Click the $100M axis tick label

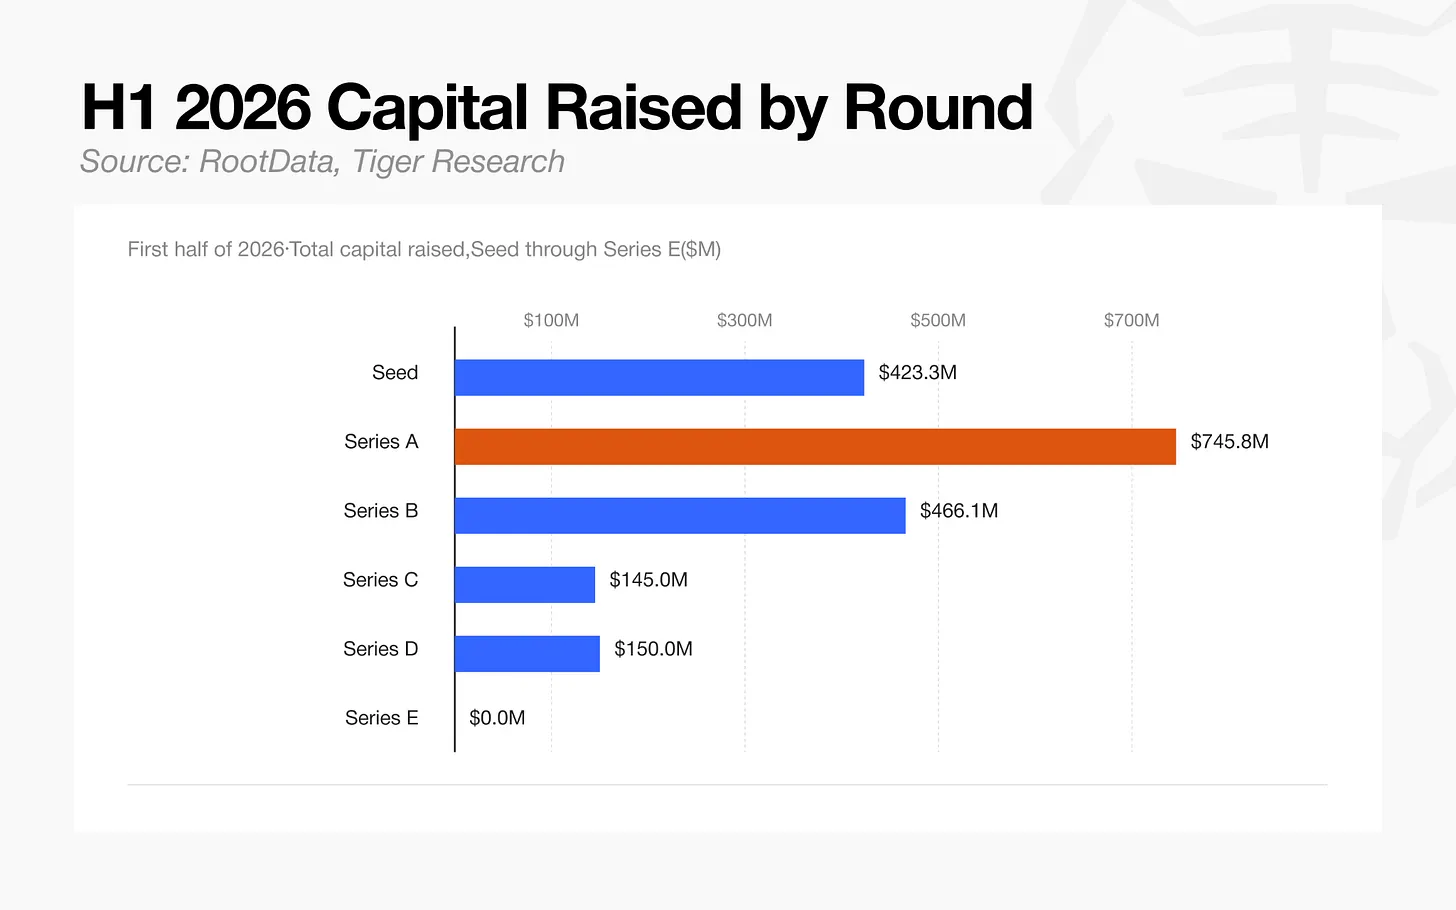click(x=551, y=320)
